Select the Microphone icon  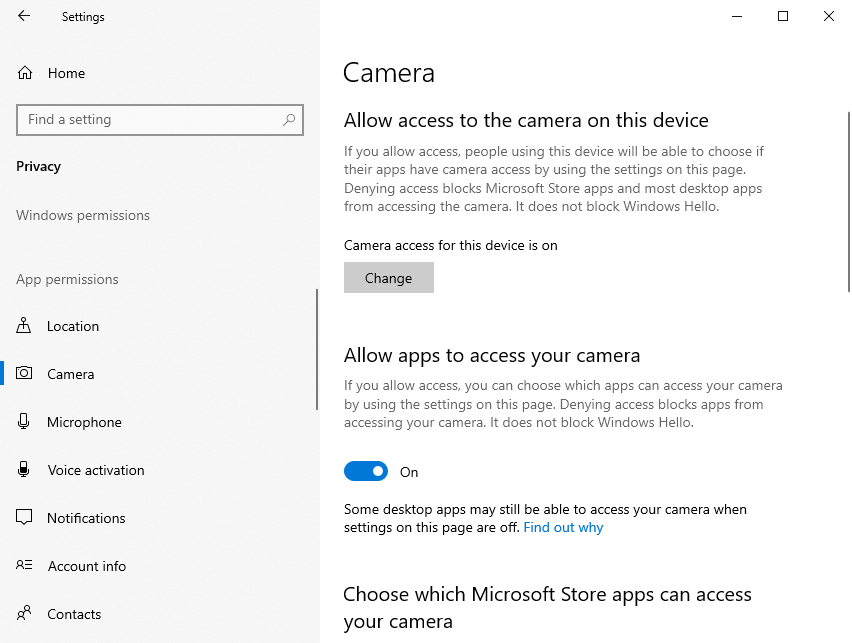point(22,422)
